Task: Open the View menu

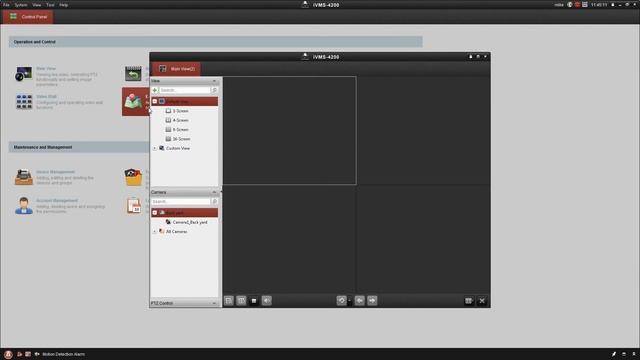Action: click(x=37, y=5)
